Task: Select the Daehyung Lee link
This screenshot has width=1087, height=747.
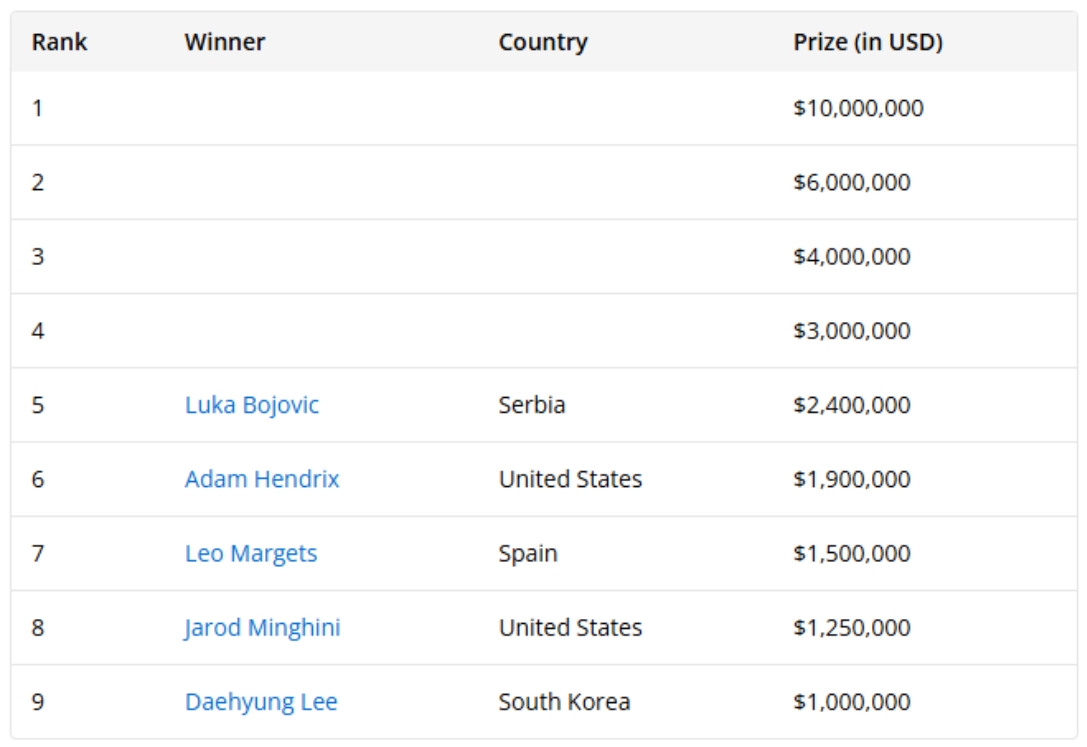Action: [x=261, y=702]
